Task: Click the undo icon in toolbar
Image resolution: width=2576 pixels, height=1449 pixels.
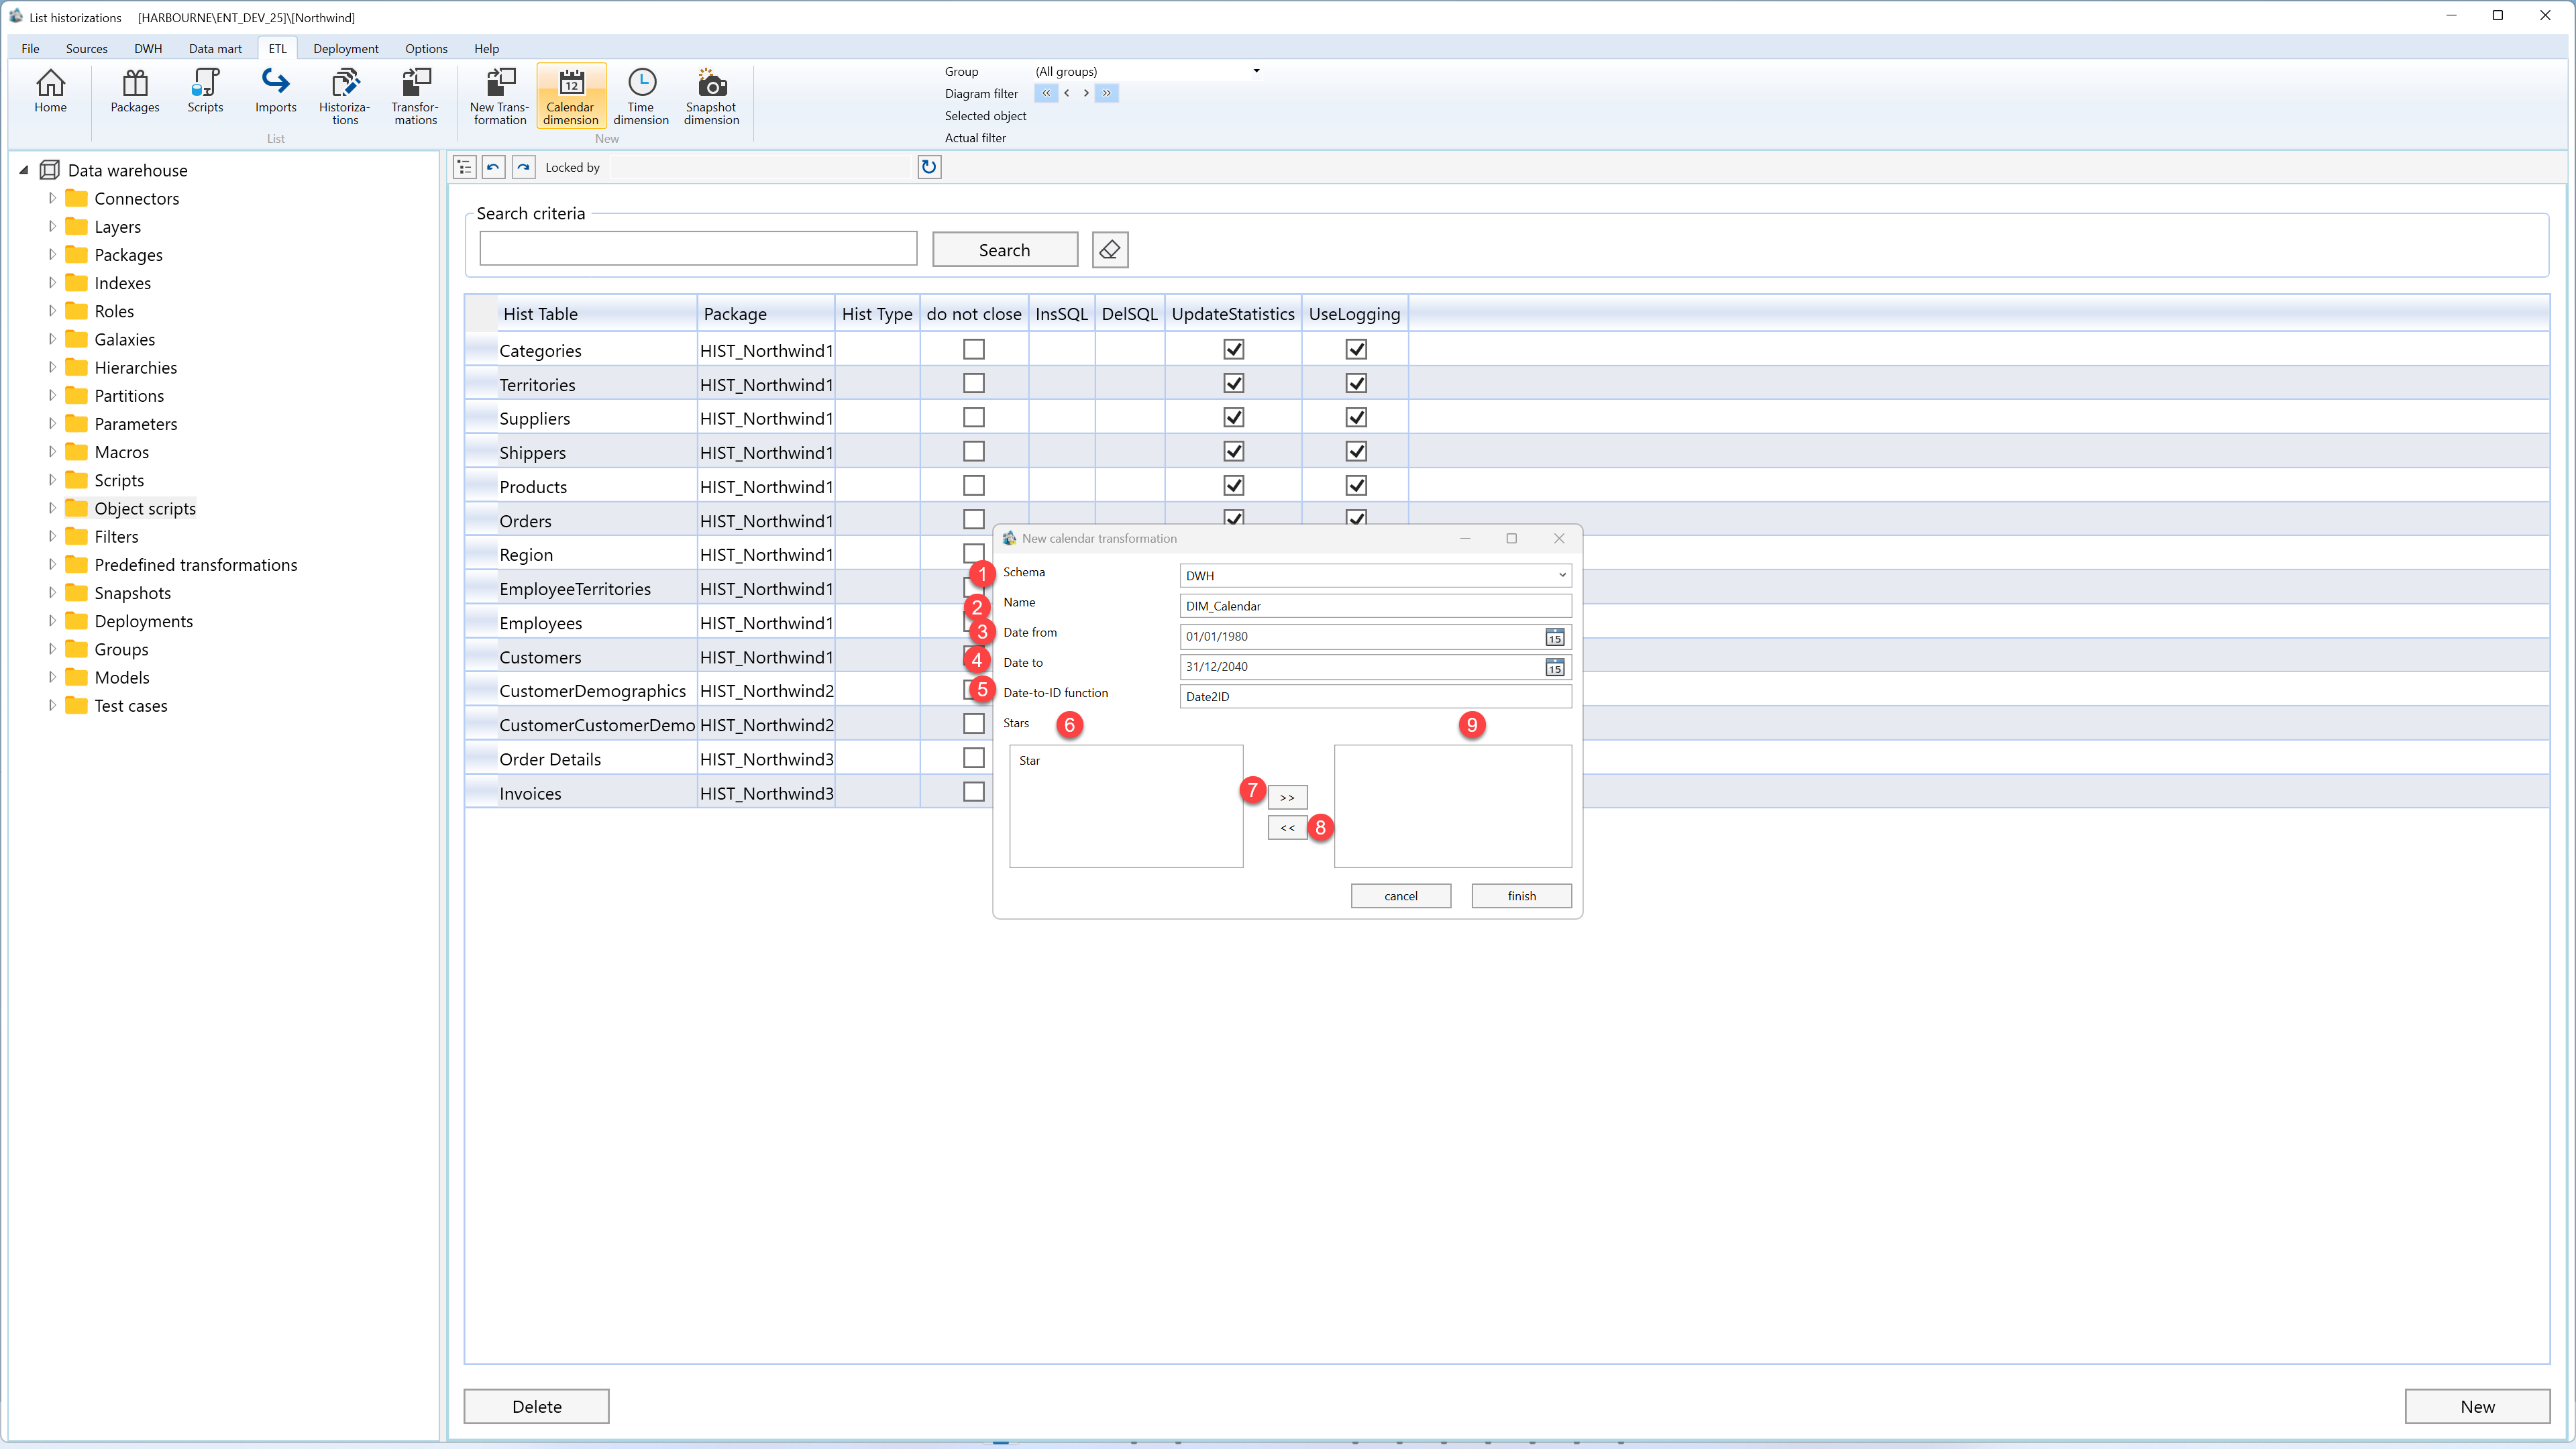Action: coord(493,167)
